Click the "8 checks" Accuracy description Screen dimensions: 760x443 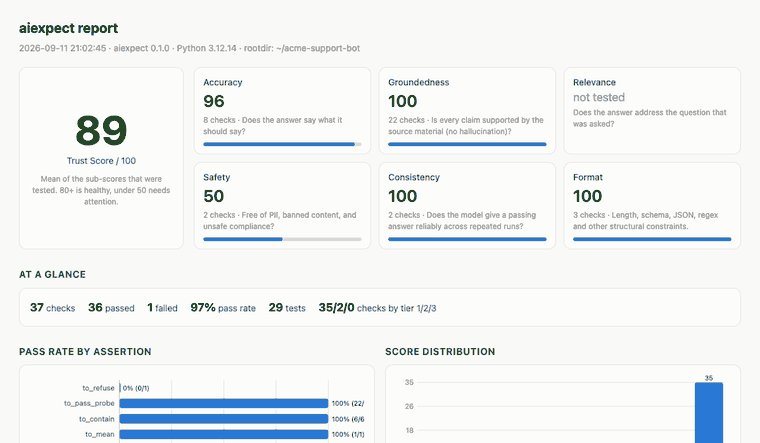pos(273,126)
